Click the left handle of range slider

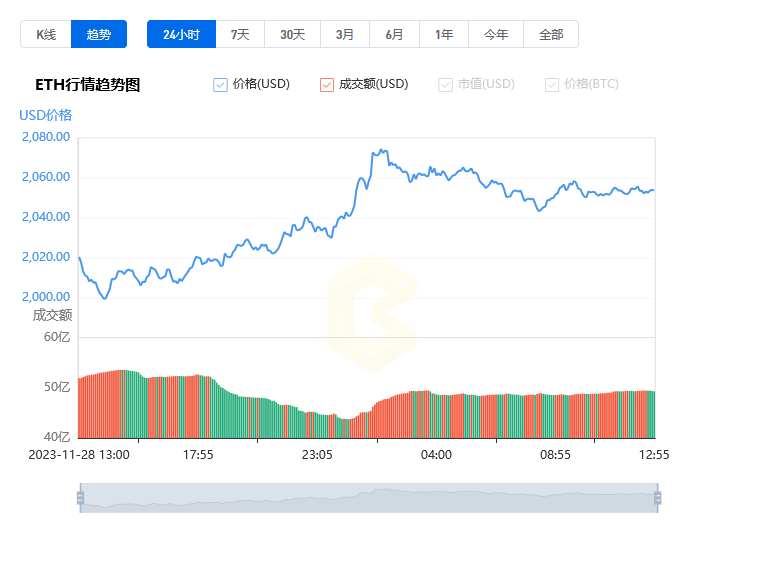click(80, 498)
